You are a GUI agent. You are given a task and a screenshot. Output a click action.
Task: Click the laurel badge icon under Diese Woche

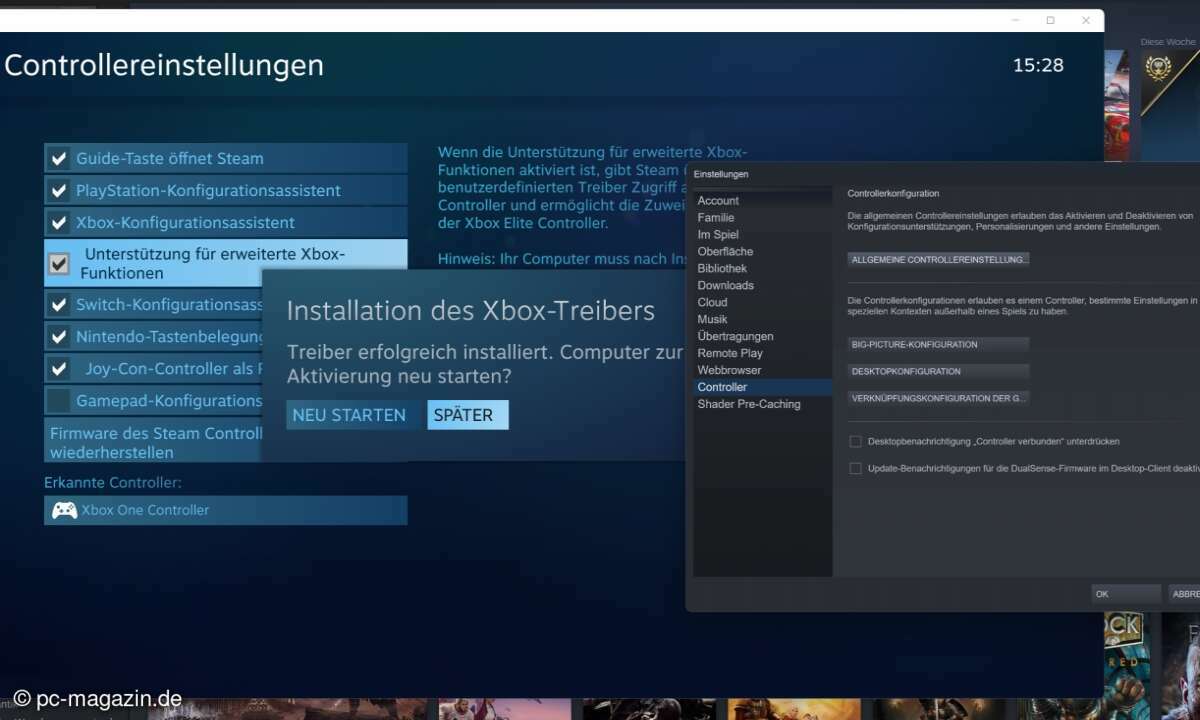point(1159,68)
